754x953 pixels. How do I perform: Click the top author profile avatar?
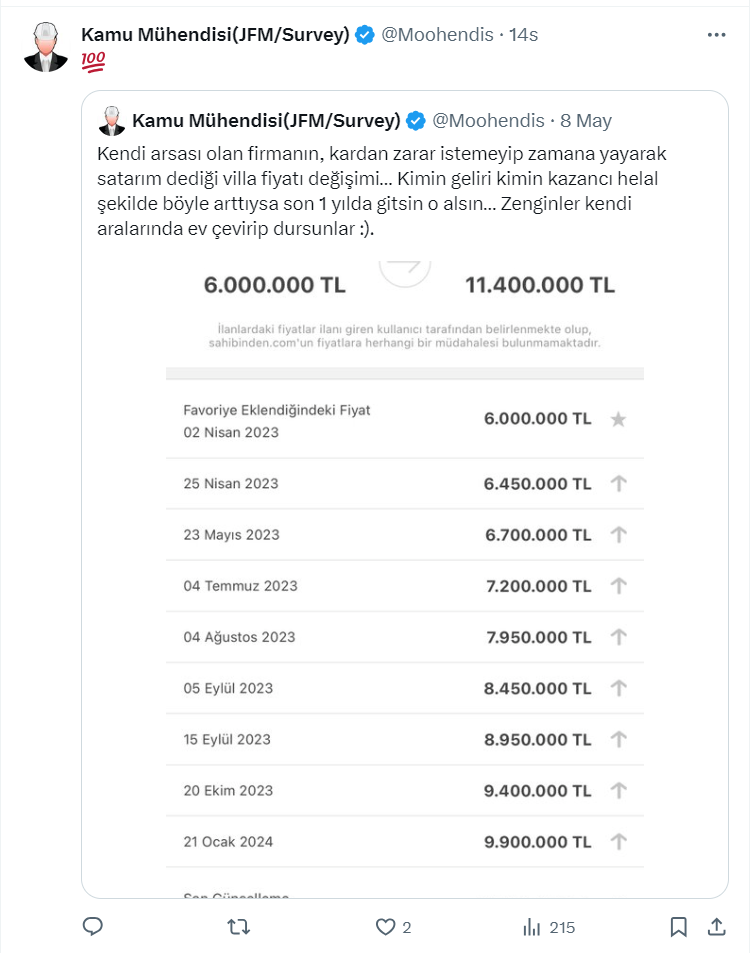click(x=45, y=48)
